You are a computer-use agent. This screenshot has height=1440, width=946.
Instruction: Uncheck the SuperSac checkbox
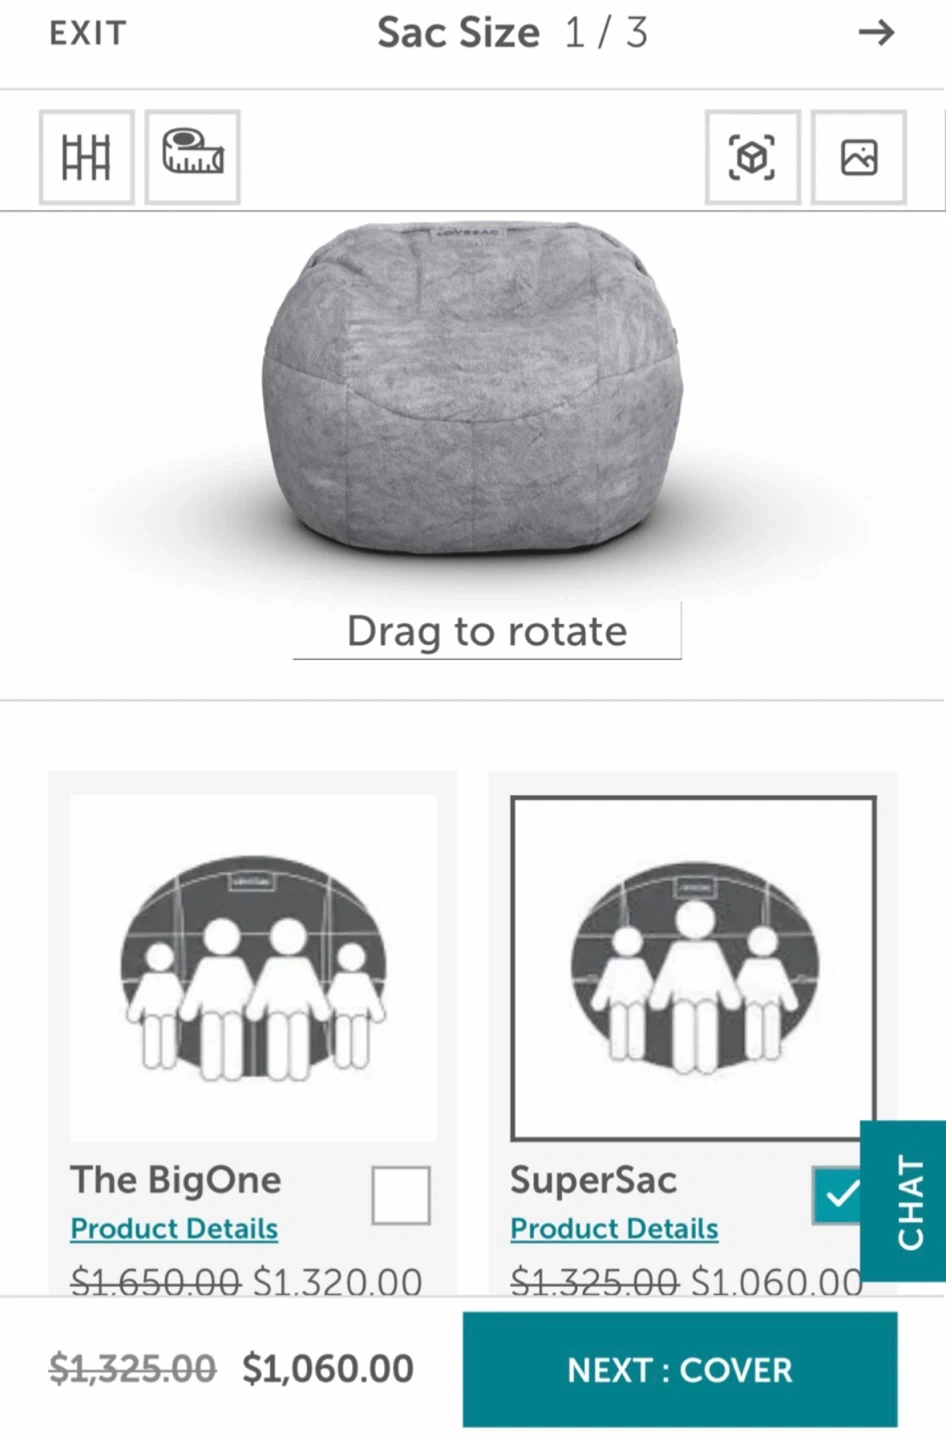[837, 1195]
